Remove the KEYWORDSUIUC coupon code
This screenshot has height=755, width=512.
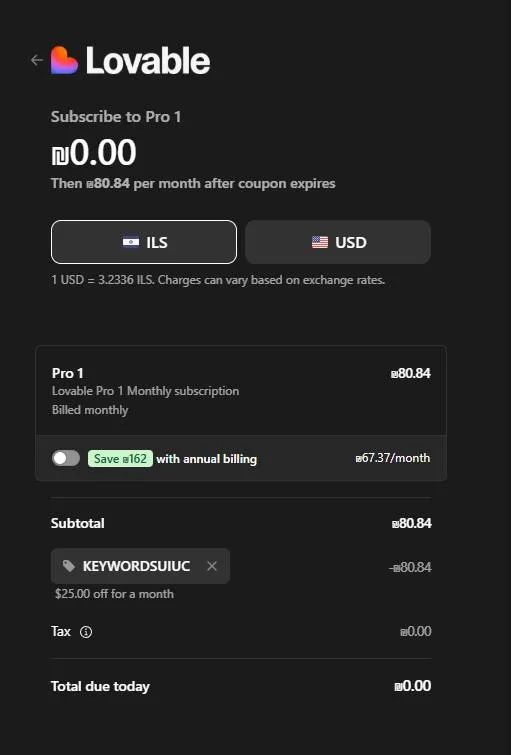click(x=212, y=566)
